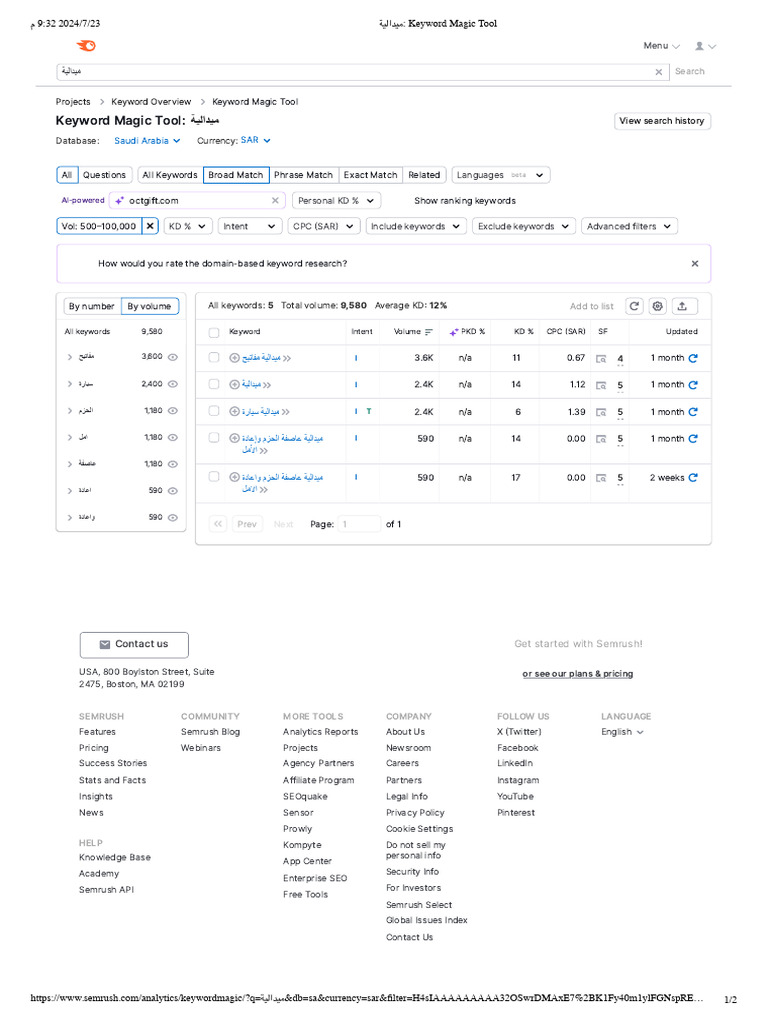Check the box for the 2 weeks row
Image resolution: width=768 pixels, height=1024 pixels.
pyautogui.click(x=214, y=477)
